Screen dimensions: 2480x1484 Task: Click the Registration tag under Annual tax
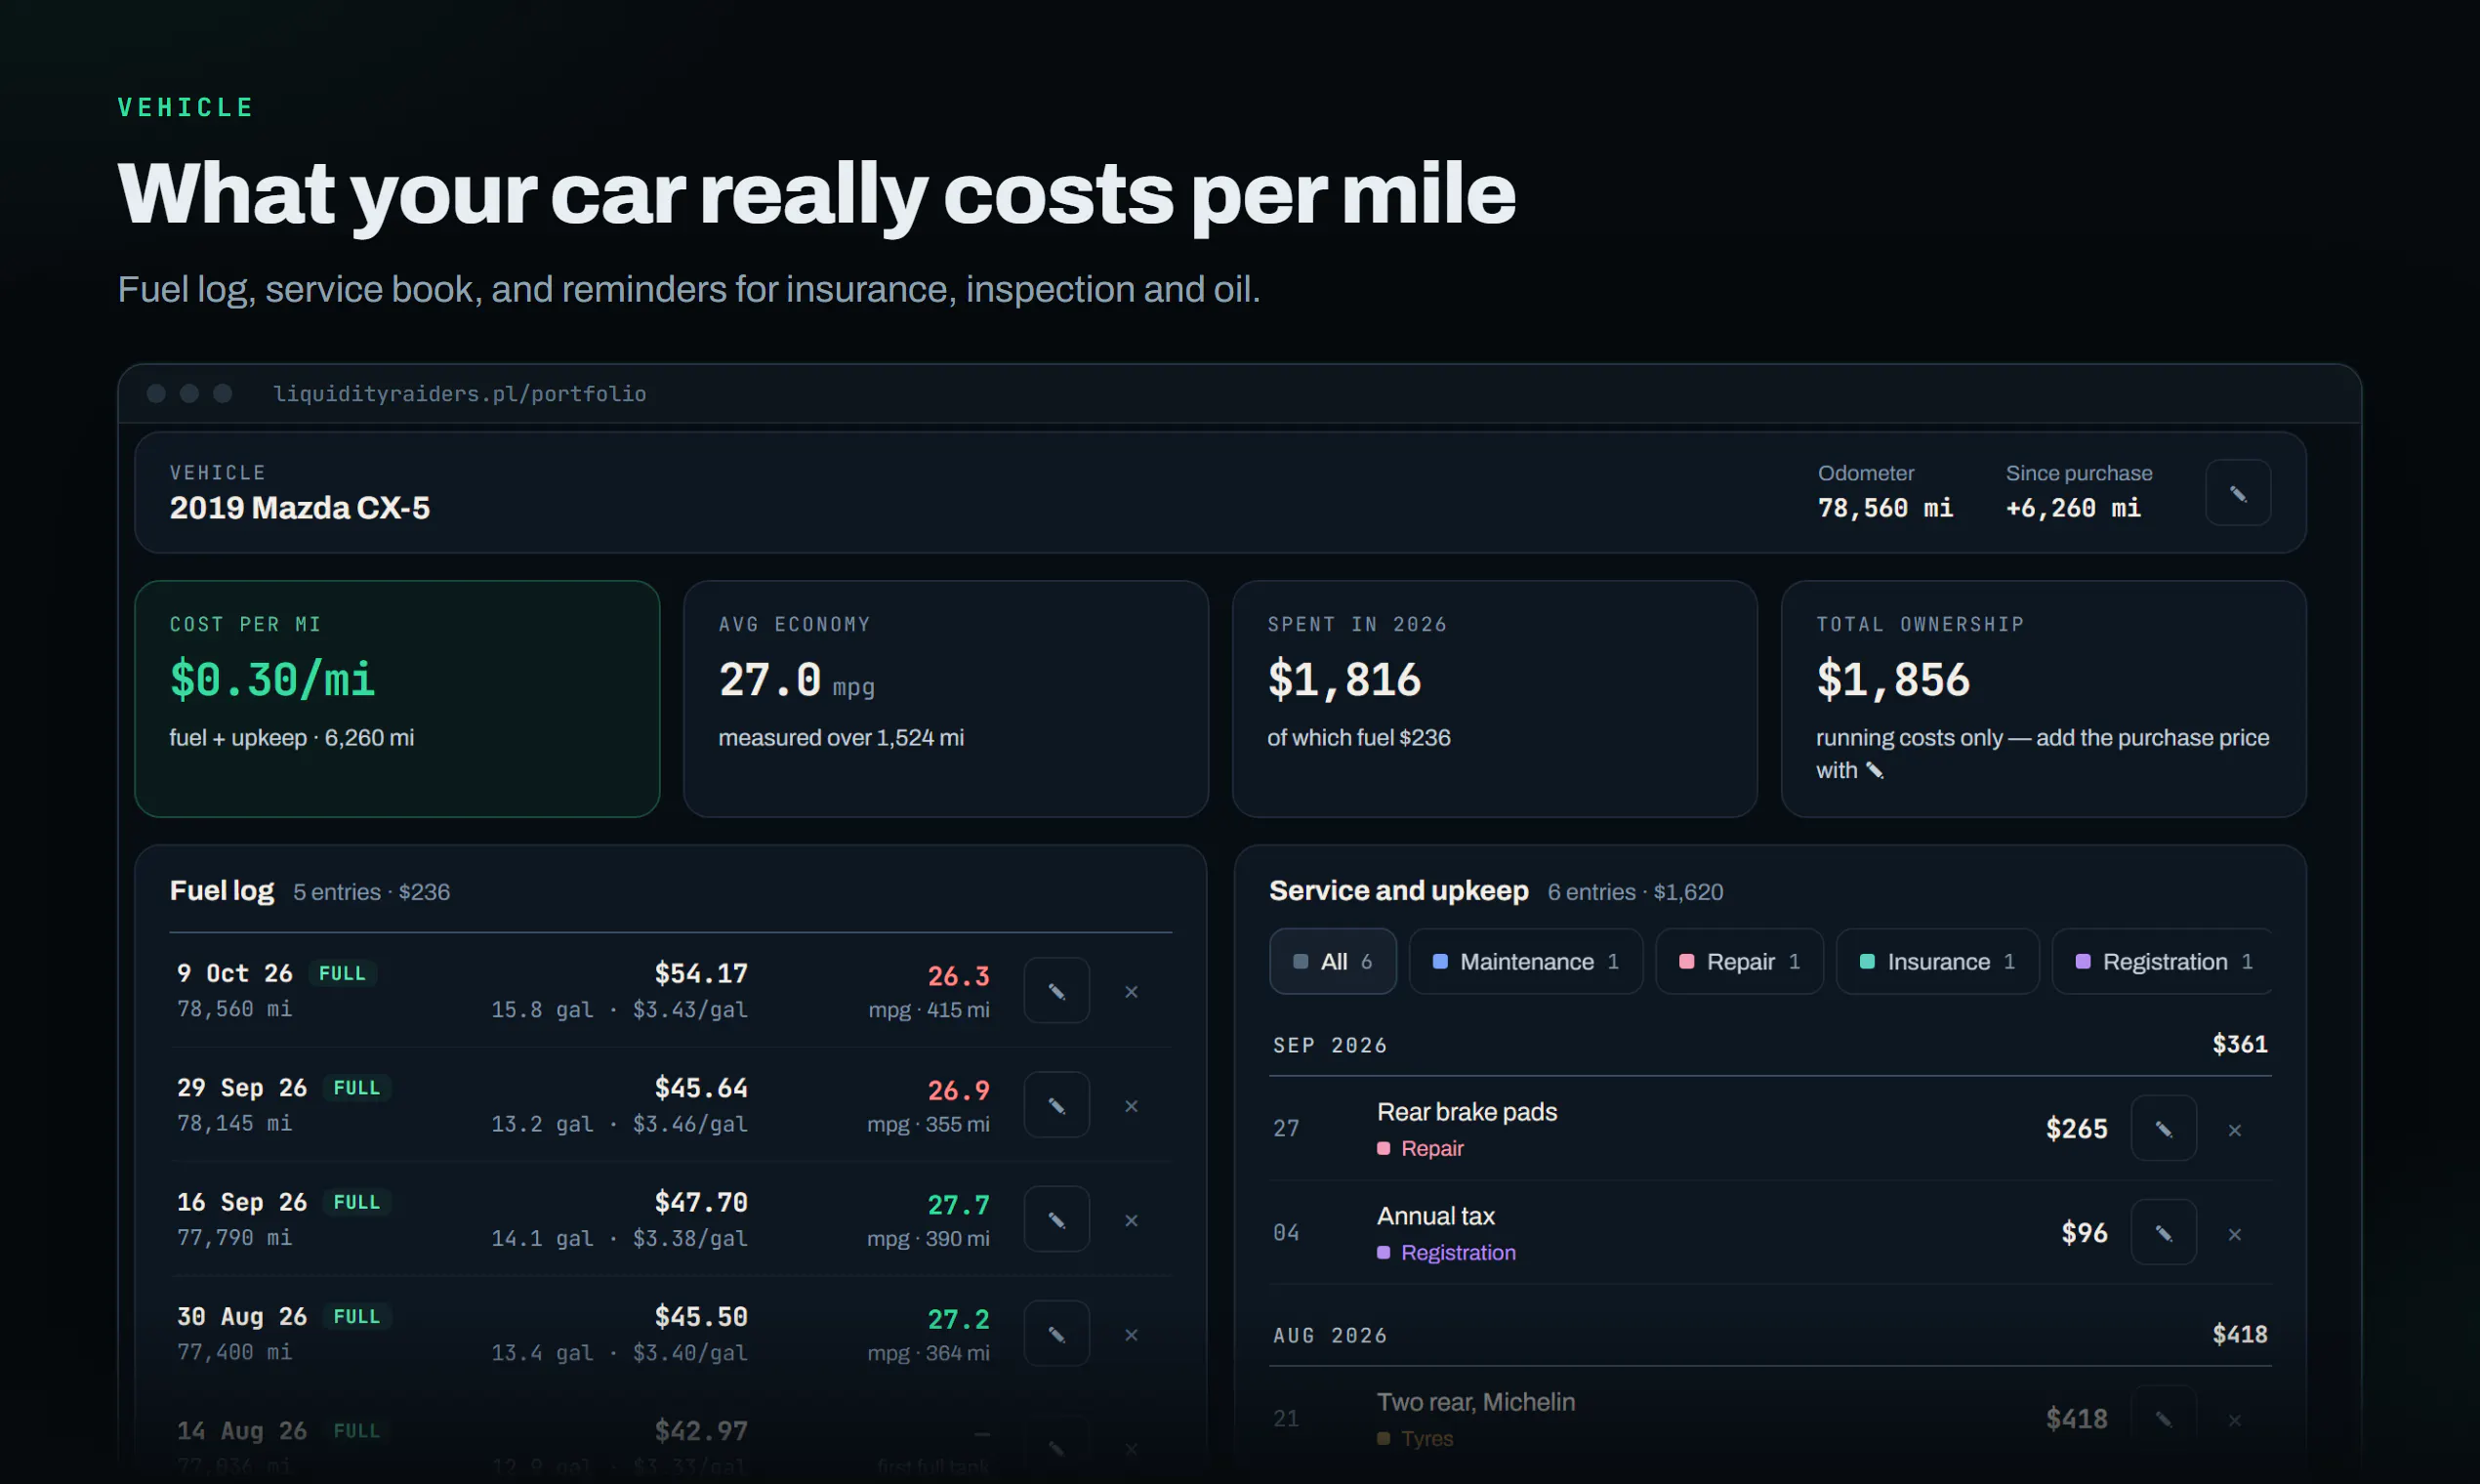(x=1447, y=1252)
